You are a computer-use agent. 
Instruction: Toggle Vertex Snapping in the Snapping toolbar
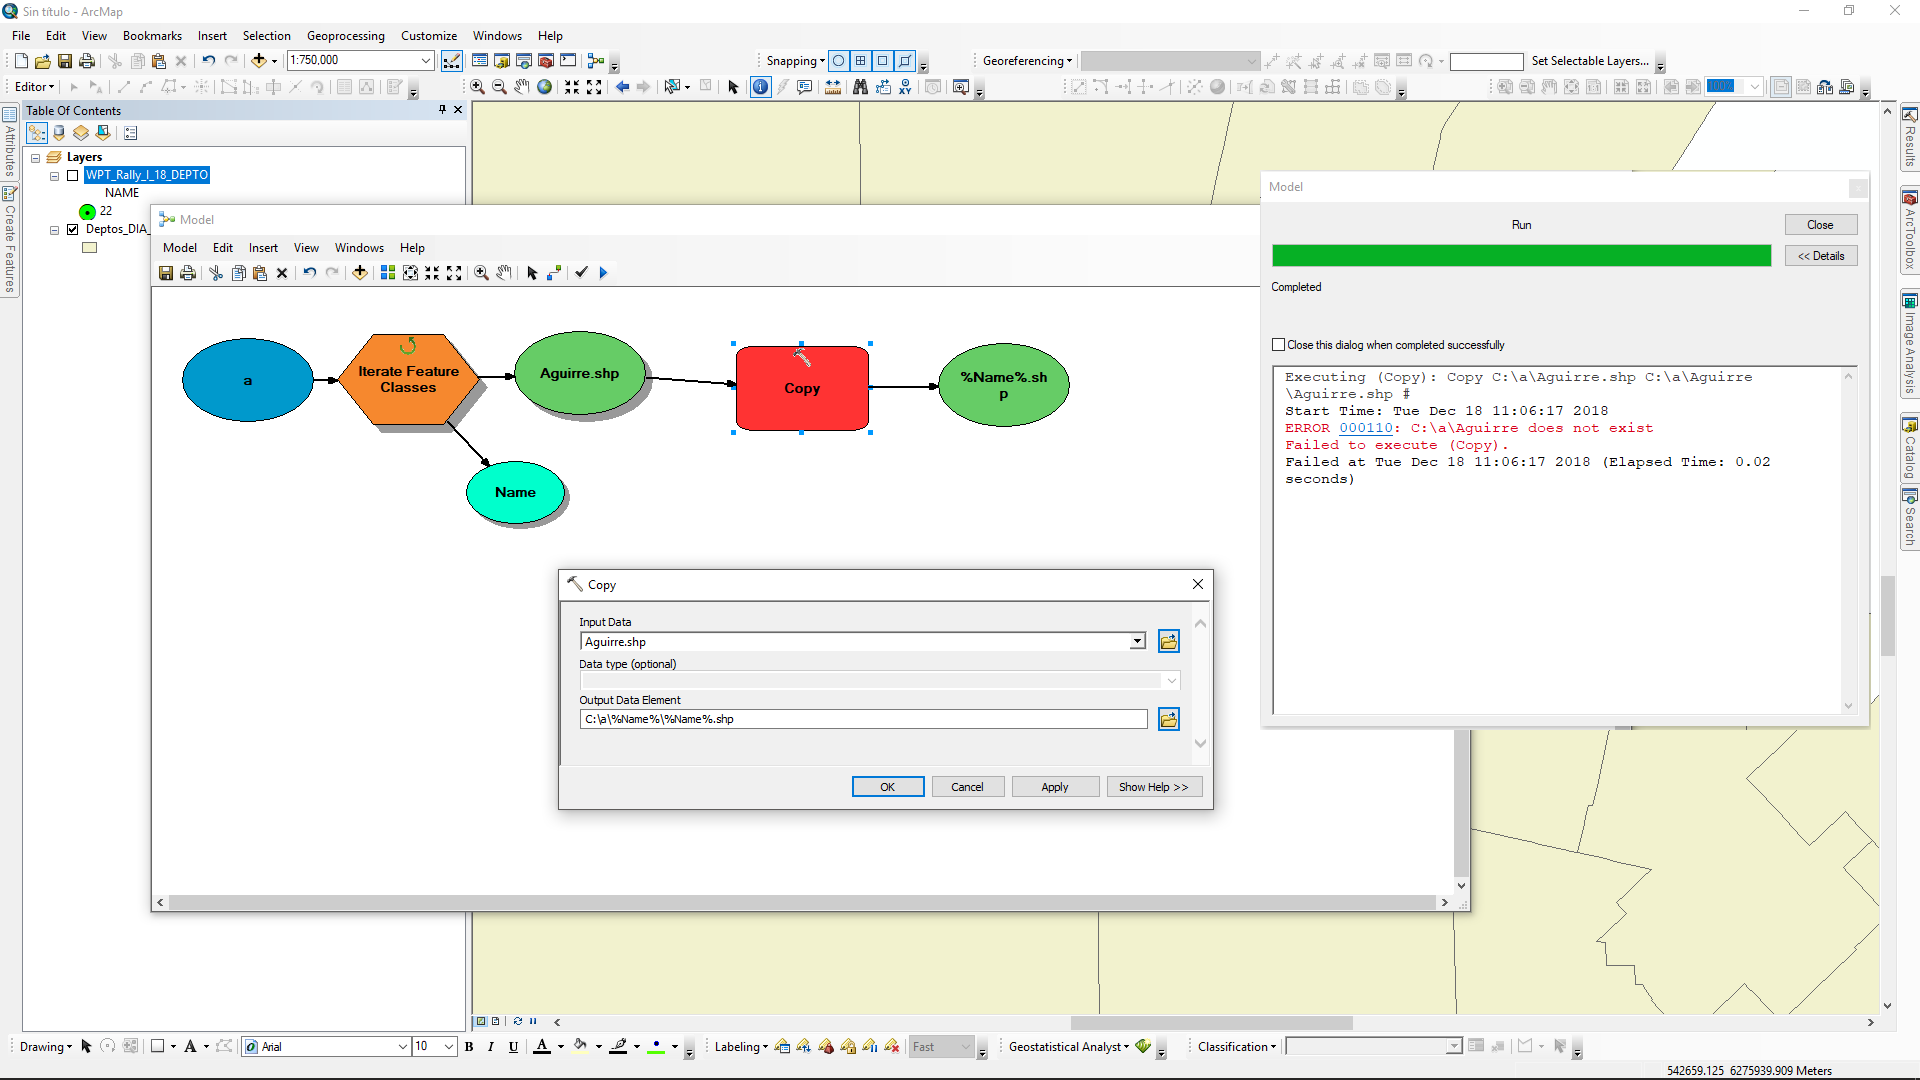(x=883, y=61)
